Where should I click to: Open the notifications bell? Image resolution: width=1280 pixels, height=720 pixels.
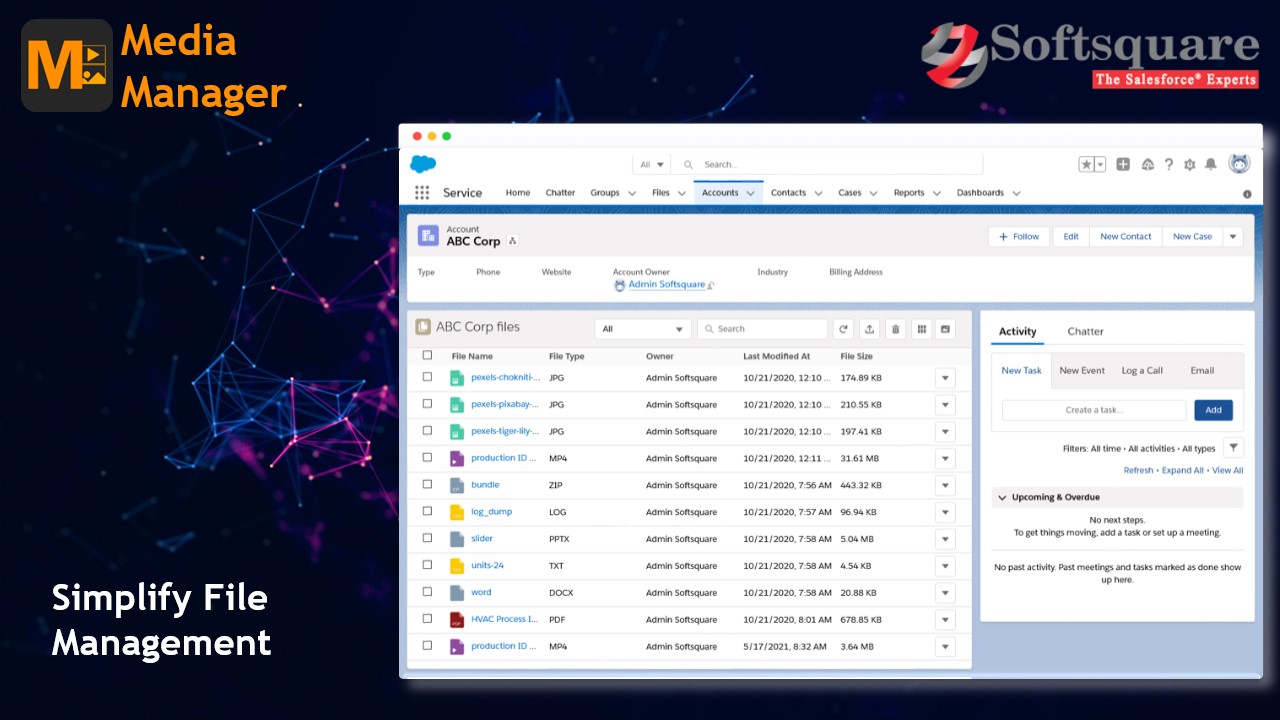coord(1210,164)
